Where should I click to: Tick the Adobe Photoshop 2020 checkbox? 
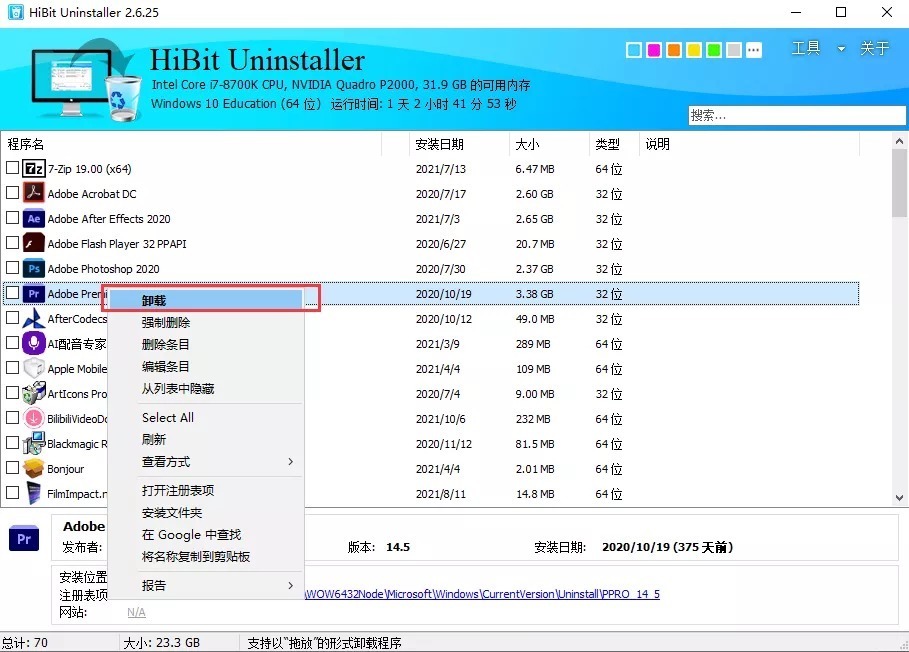tap(12, 268)
